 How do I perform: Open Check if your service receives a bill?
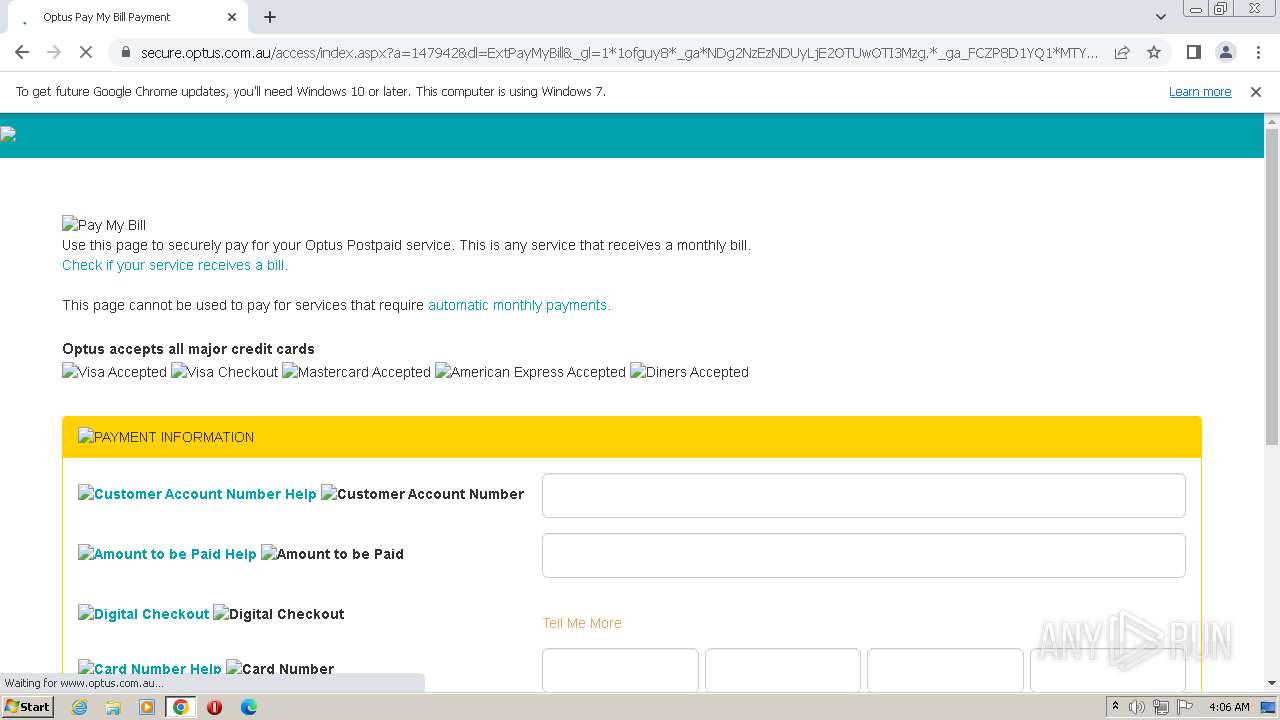[x=175, y=265]
